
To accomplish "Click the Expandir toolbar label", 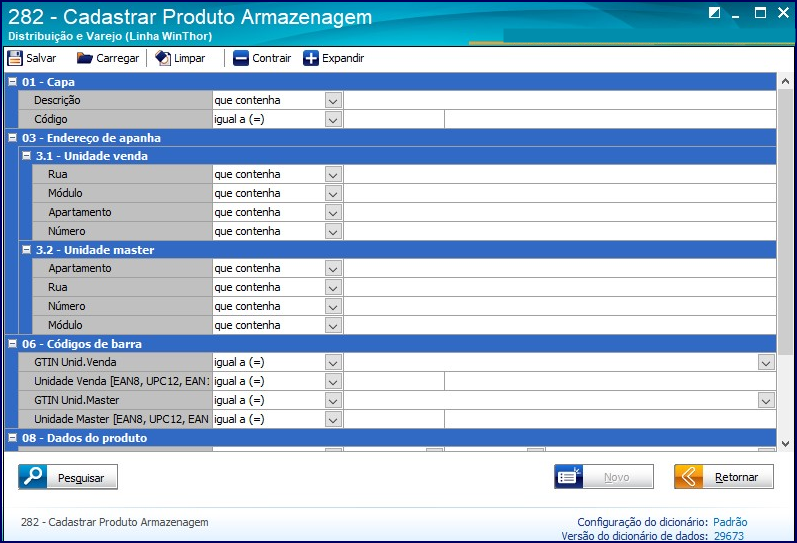I will click(343, 58).
